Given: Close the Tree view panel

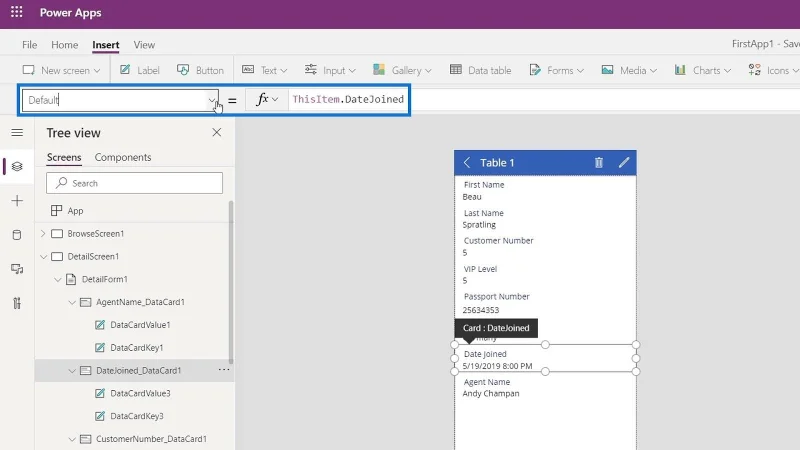Looking at the screenshot, I should 217,133.
